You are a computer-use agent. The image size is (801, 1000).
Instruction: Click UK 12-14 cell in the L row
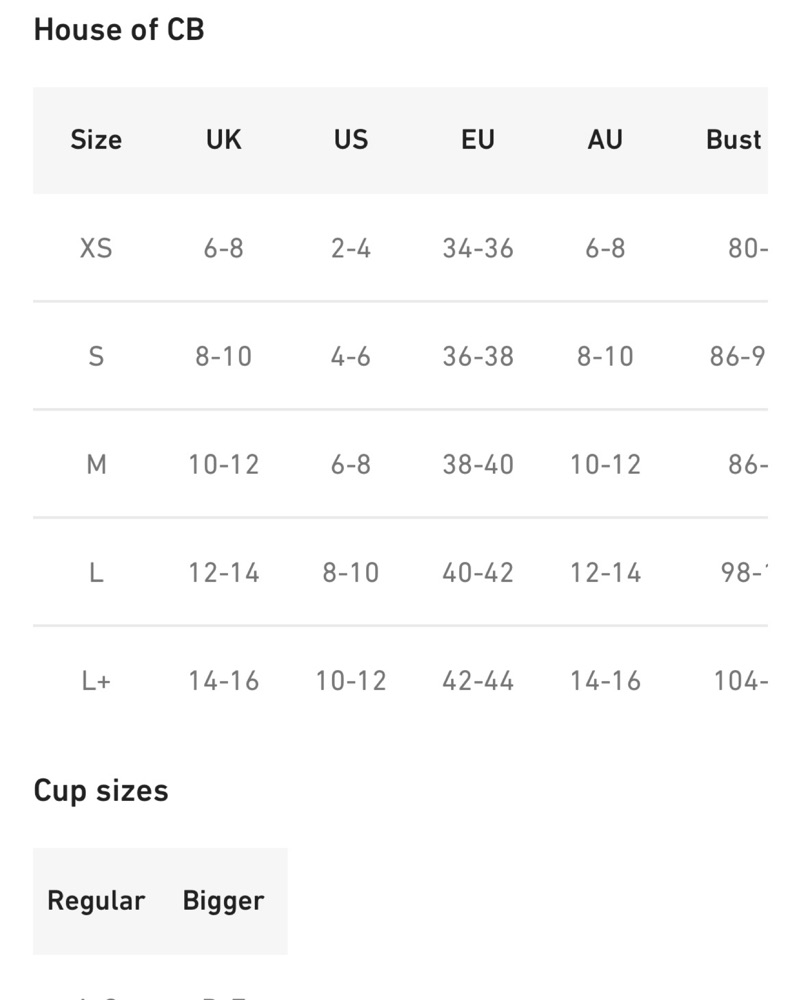pyautogui.click(x=223, y=573)
